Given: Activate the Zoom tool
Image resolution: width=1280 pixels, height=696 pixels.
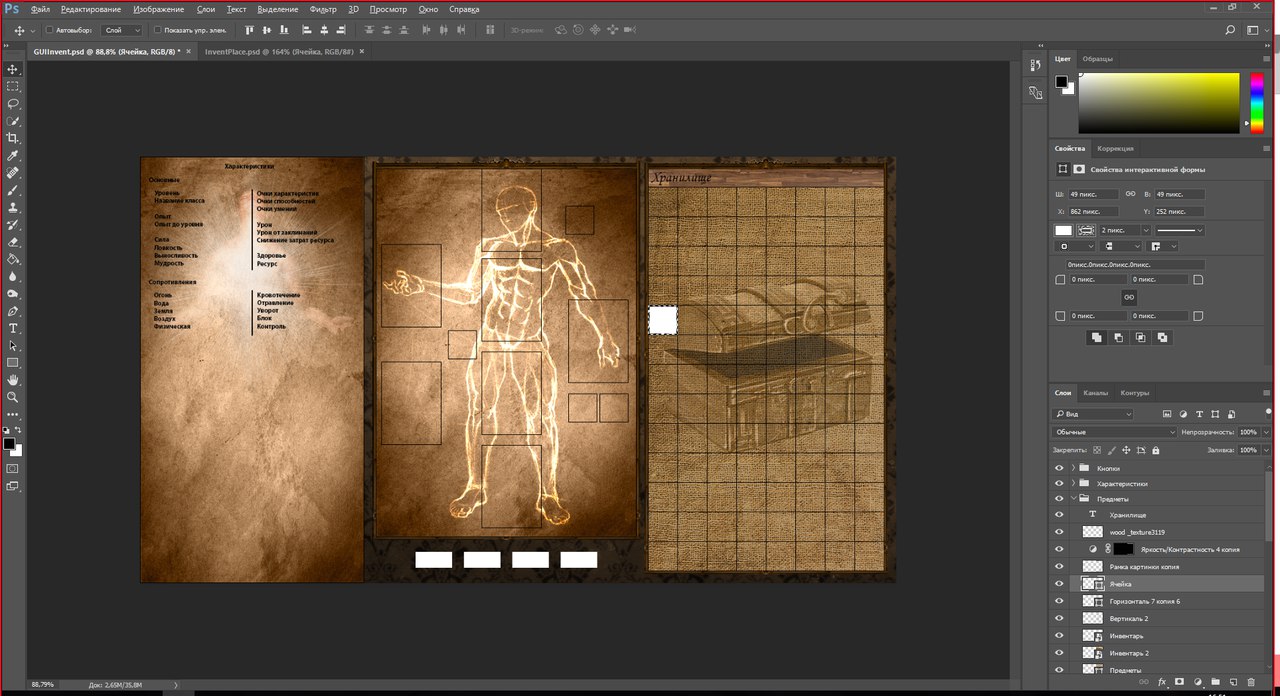Looking at the screenshot, I should pyautogui.click(x=13, y=397).
